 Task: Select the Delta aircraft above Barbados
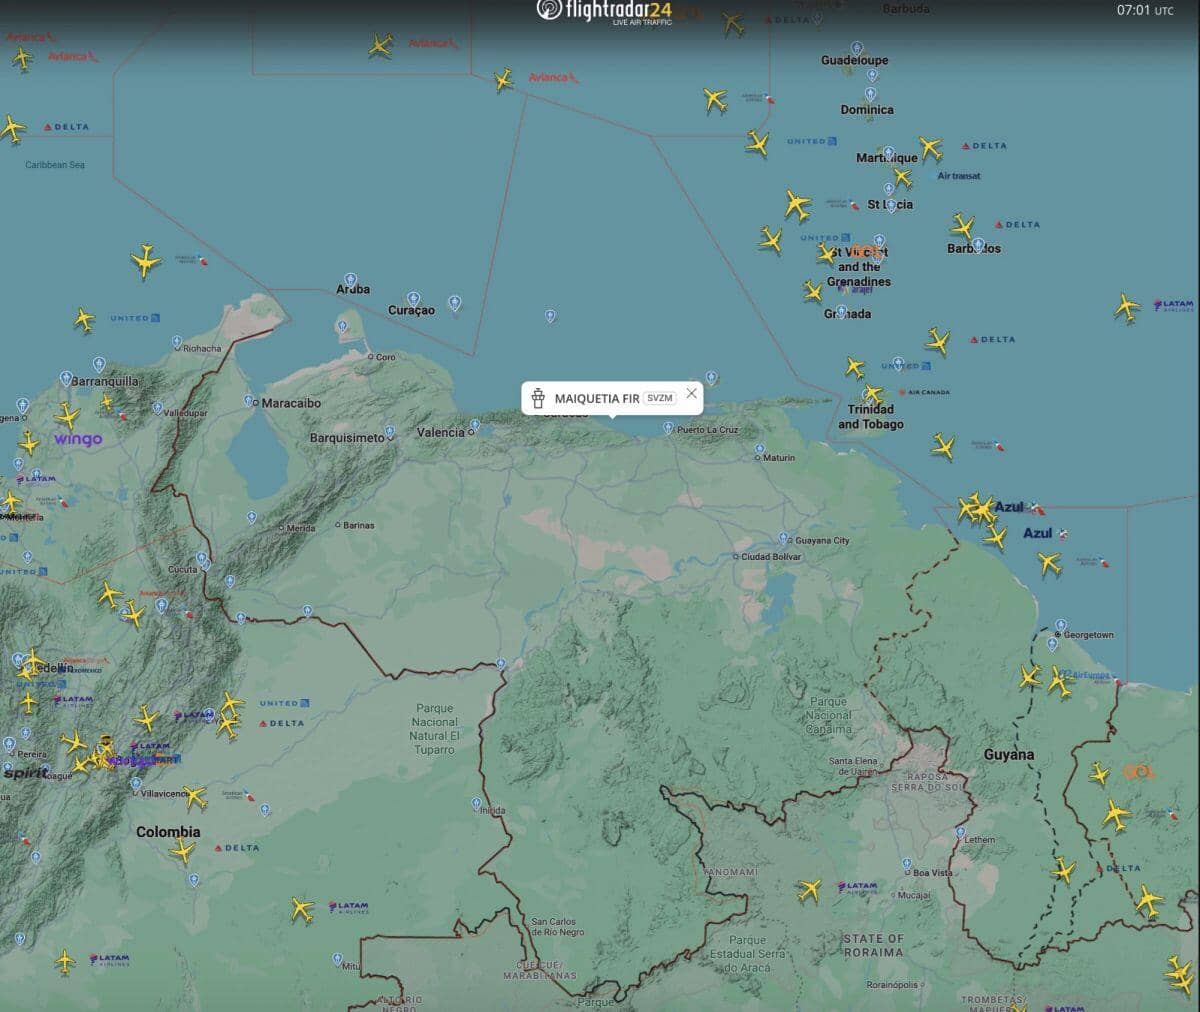tap(962, 226)
